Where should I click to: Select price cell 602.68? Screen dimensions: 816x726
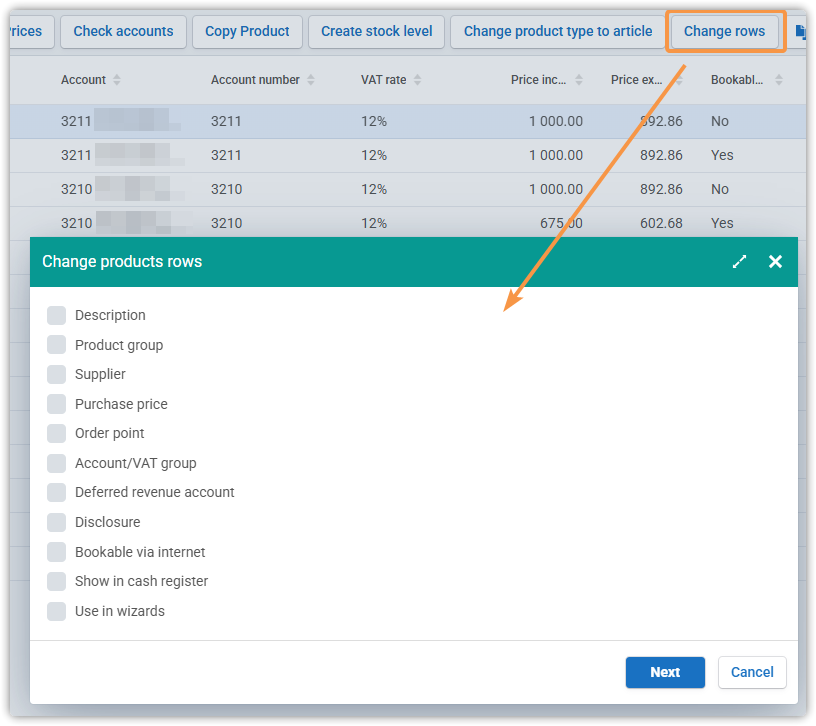tap(661, 223)
